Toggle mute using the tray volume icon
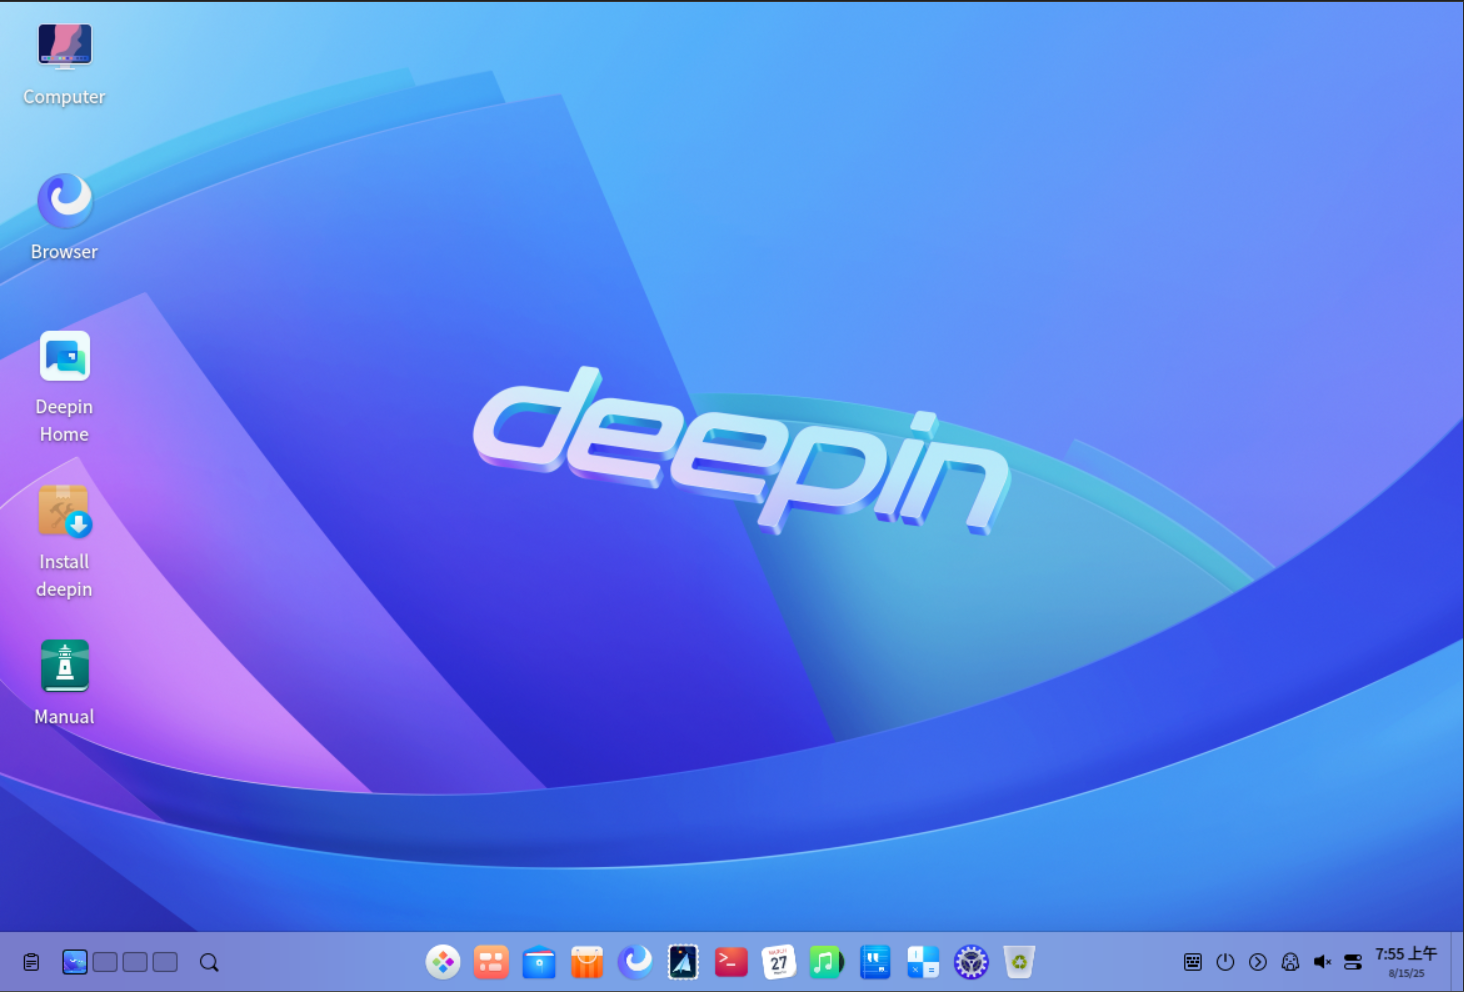 (1322, 962)
